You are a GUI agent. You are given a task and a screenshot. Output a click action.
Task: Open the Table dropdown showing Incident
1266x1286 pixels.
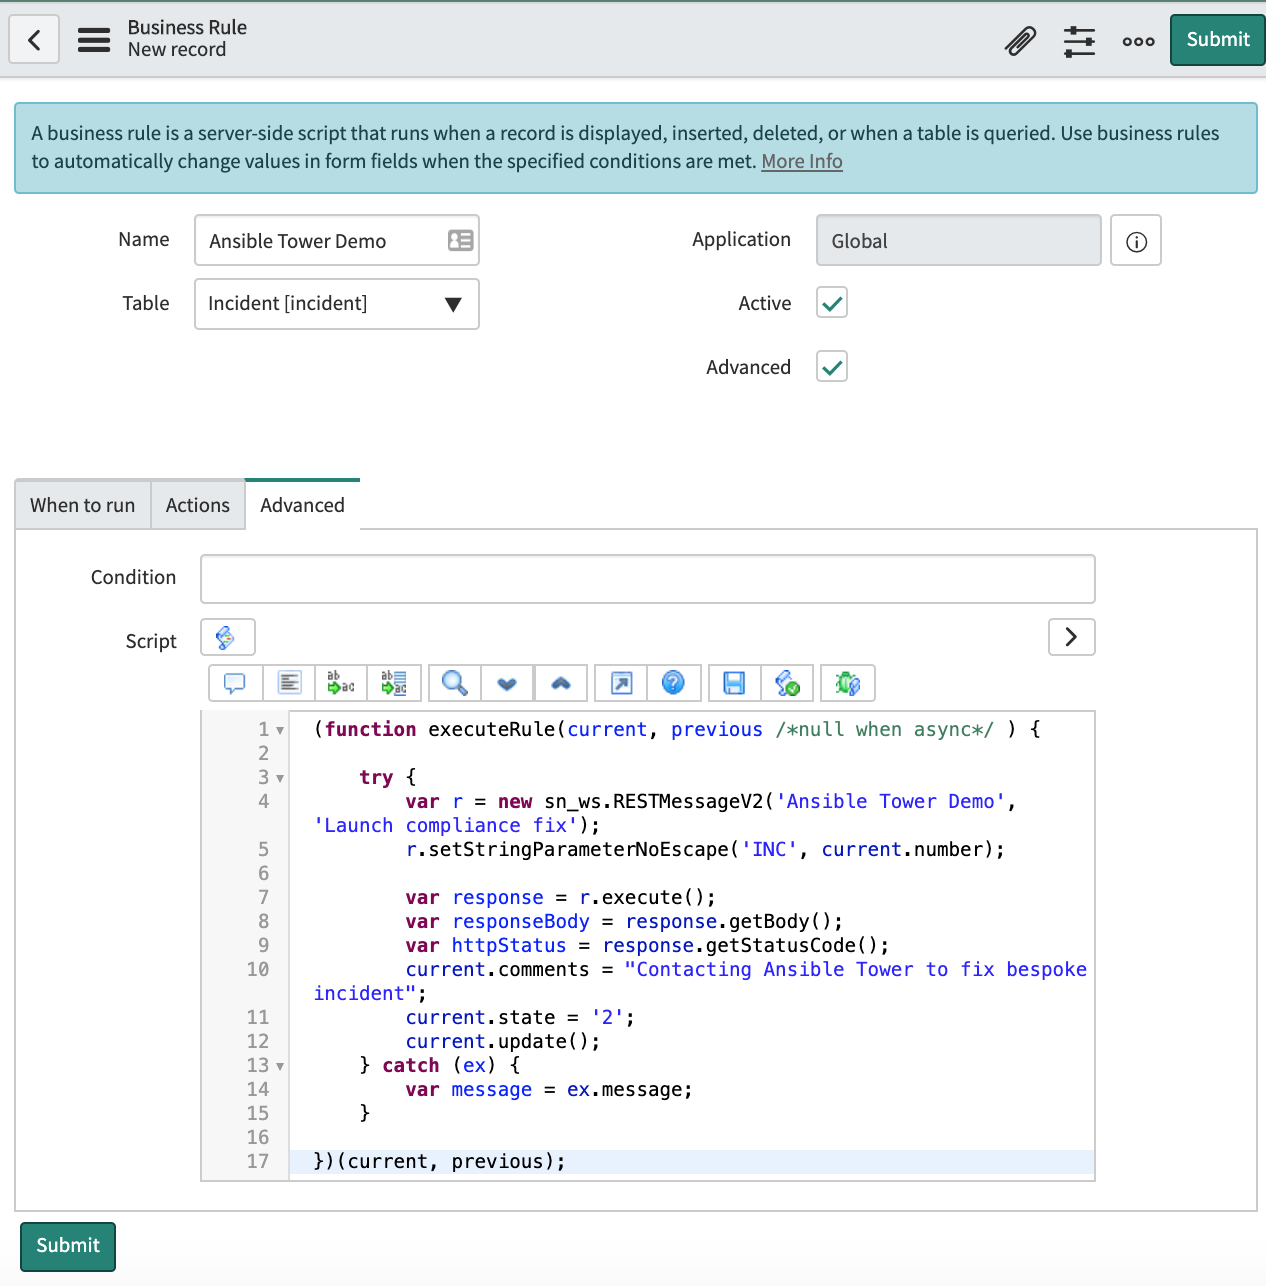click(337, 304)
